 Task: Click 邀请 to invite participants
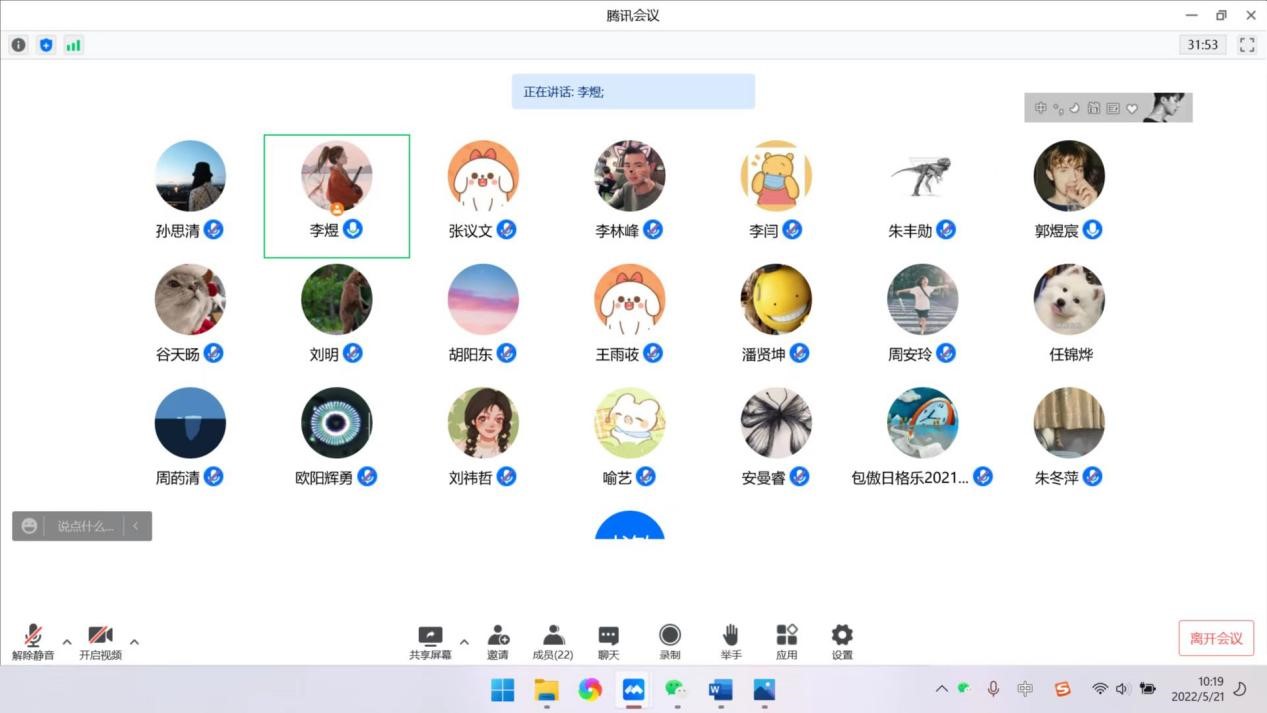tap(497, 641)
